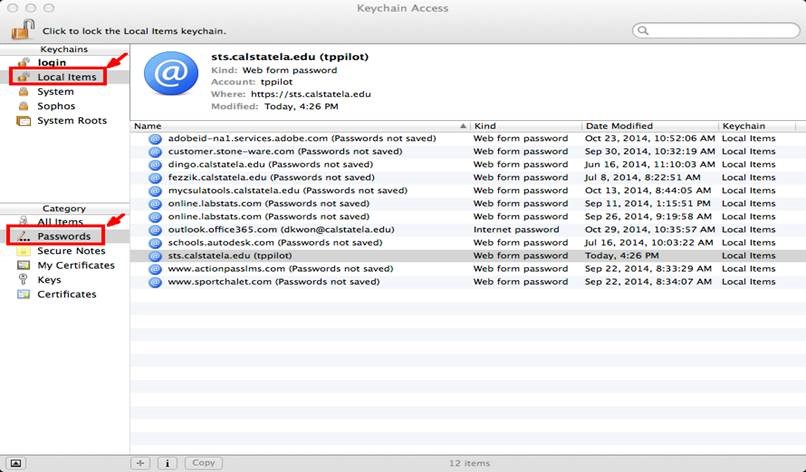Click @ icon beside www.sportchalet.com

(x=155, y=282)
